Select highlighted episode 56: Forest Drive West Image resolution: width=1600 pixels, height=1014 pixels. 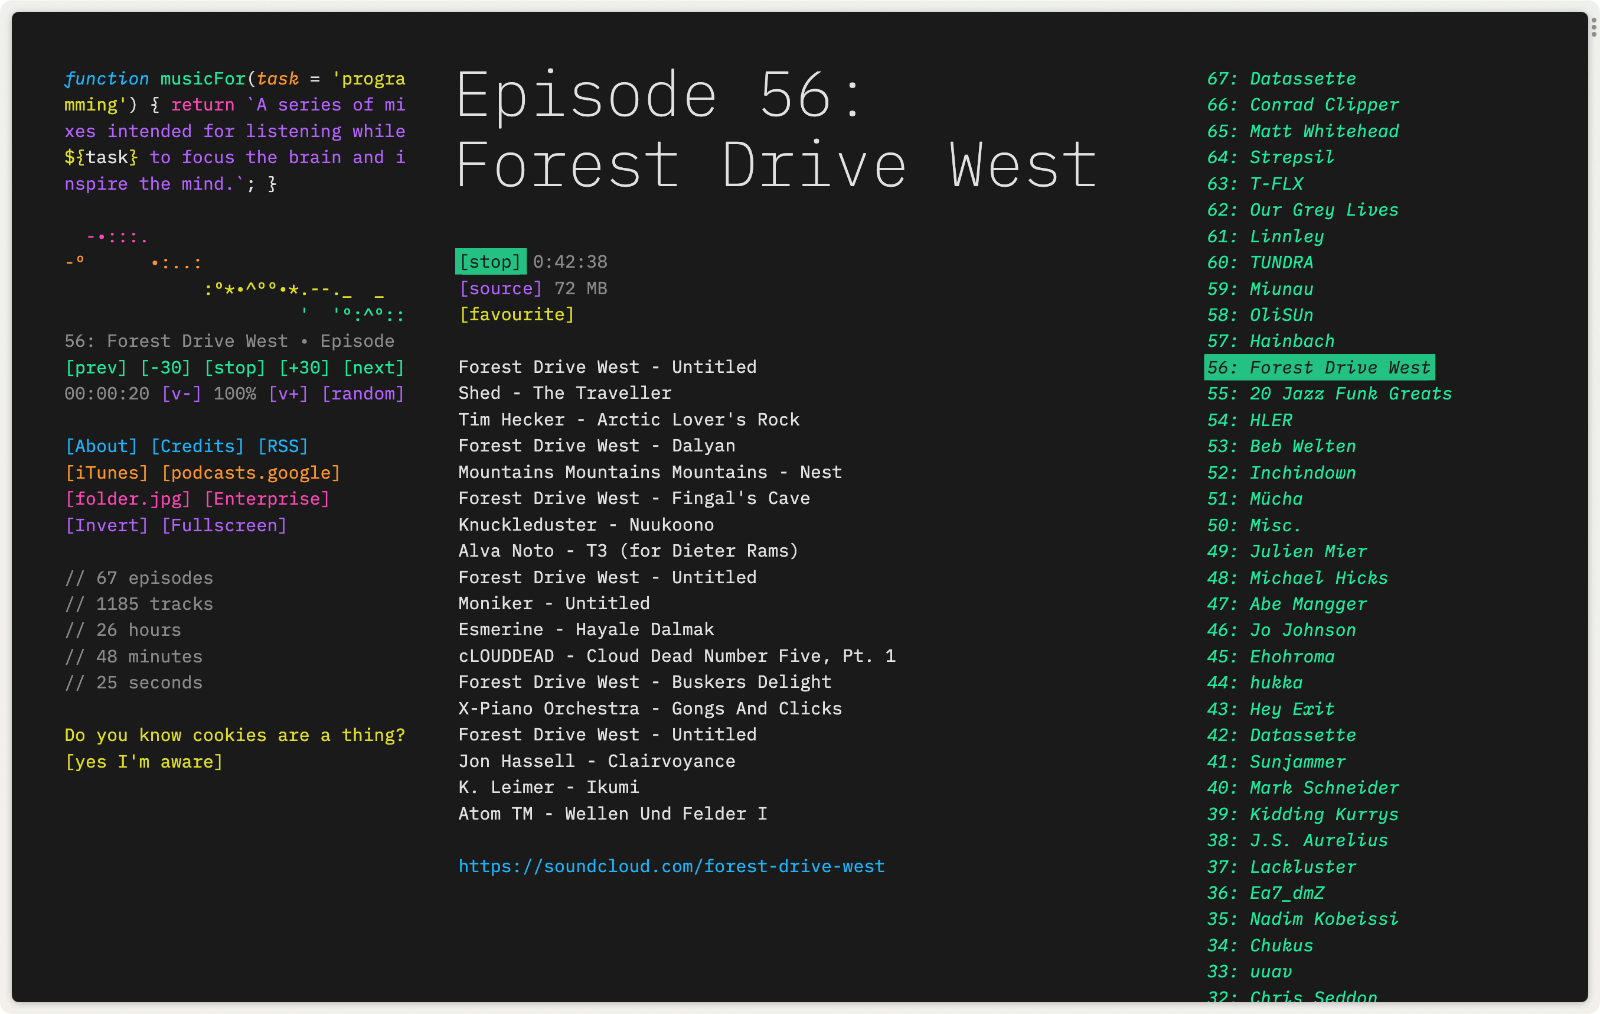(x=1320, y=367)
